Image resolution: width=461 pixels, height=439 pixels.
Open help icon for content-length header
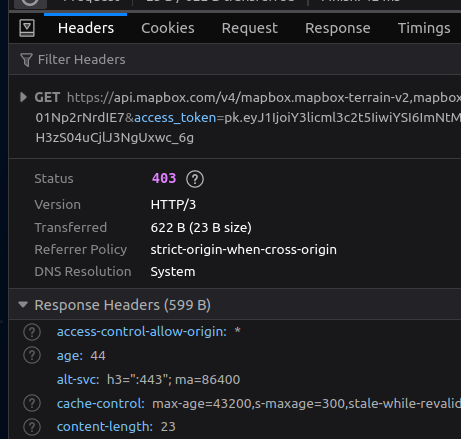point(32,427)
